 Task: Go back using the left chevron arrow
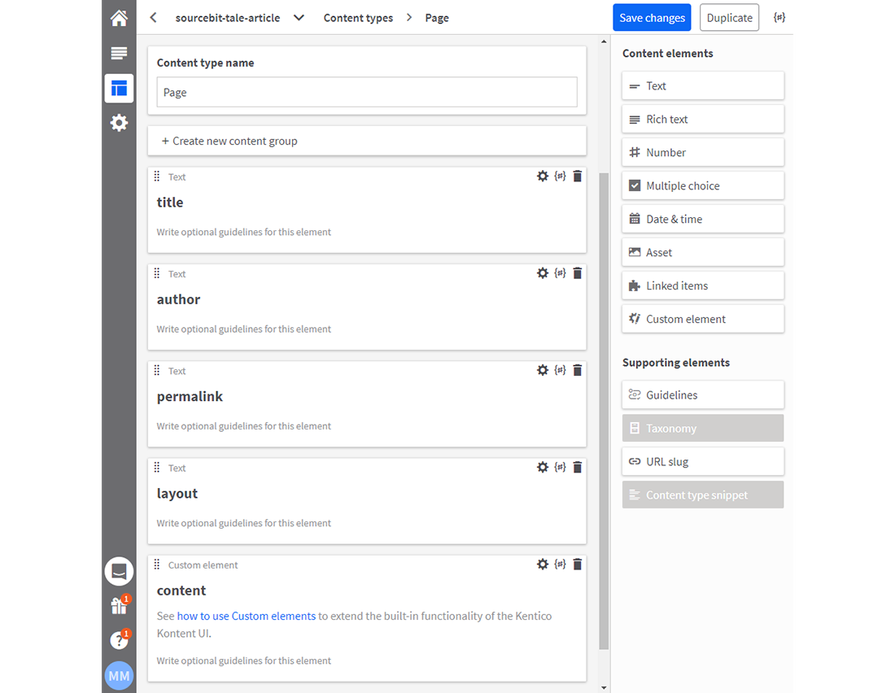[153, 18]
